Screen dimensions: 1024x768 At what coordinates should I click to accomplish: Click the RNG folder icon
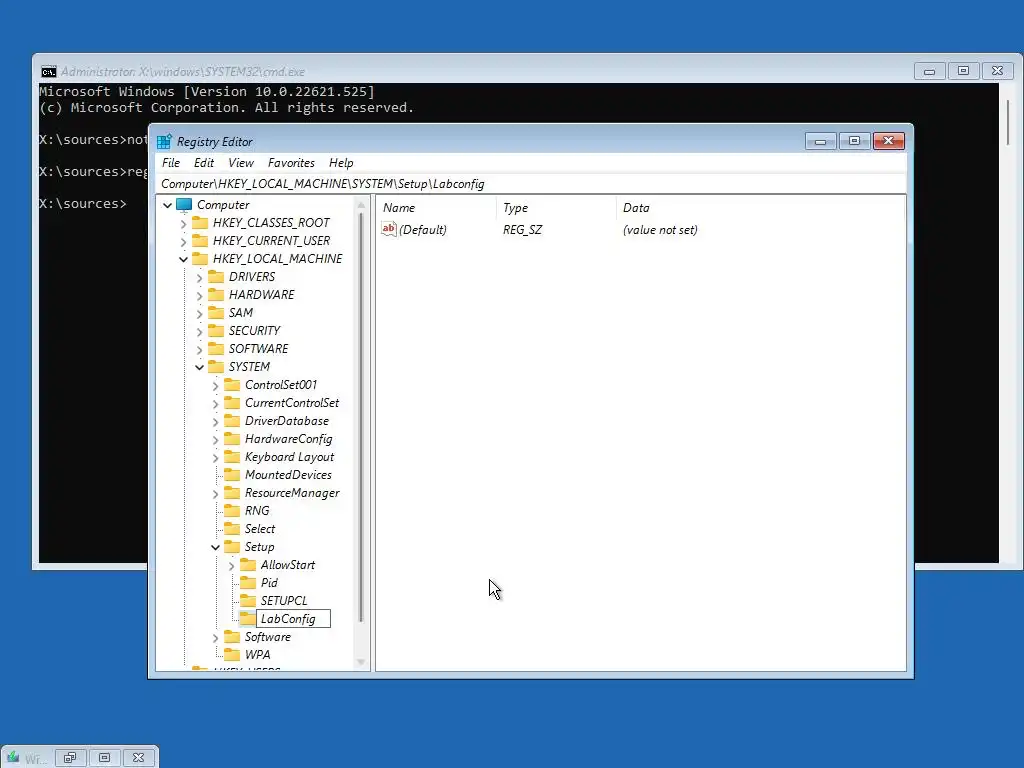[232, 511]
